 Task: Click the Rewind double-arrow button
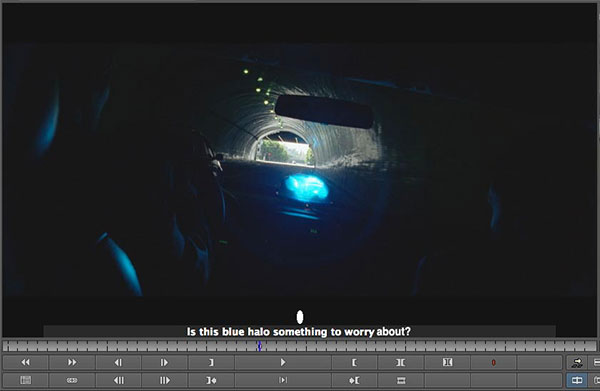point(26,362)
